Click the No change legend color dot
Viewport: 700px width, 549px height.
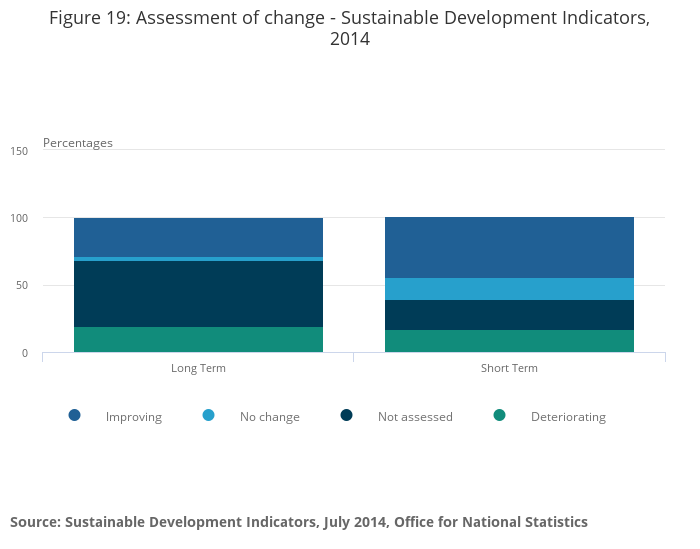click(x=208, y=415)
